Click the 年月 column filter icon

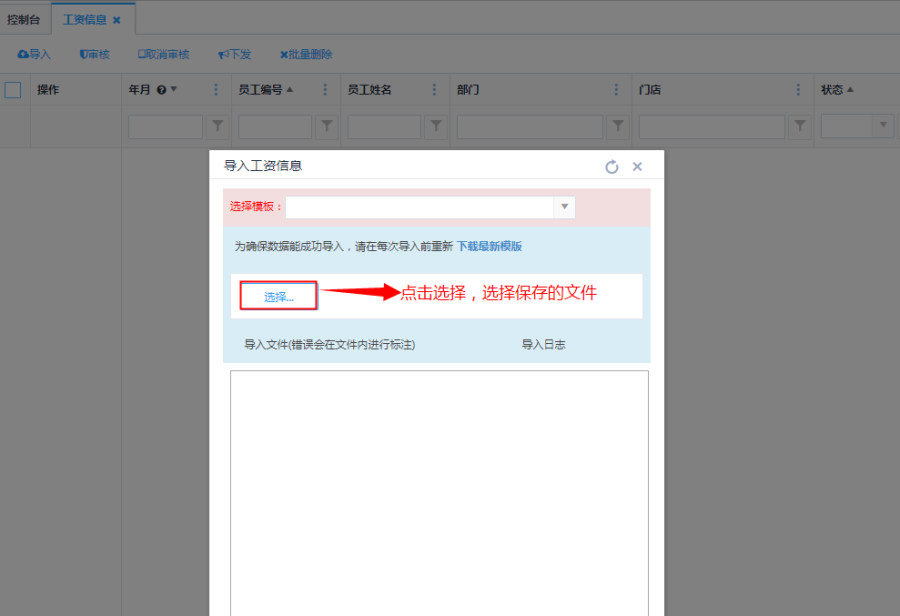217,126
